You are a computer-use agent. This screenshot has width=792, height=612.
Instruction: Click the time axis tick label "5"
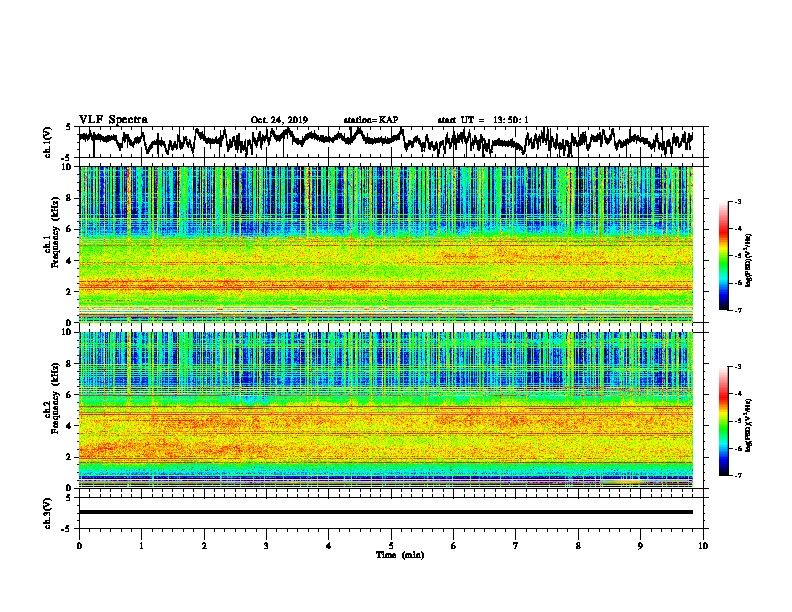click(391, 546)
